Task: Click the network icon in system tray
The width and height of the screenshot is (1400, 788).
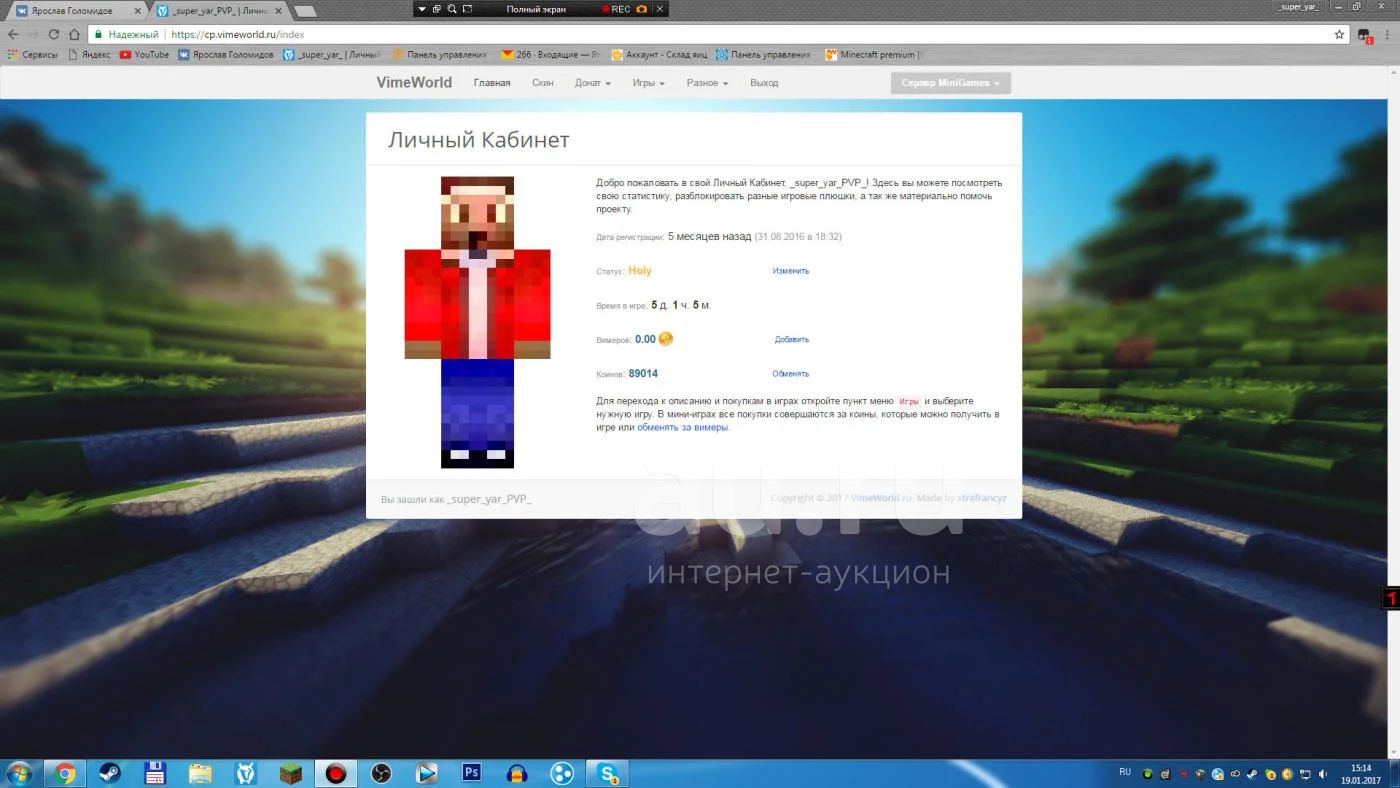Action: coord(1304,773)
